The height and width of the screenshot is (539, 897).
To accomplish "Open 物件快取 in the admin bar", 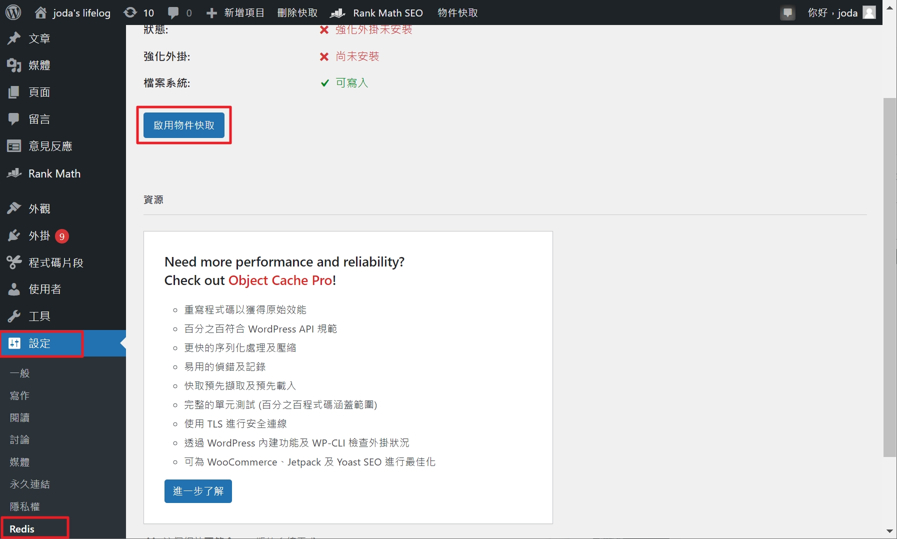I will (x=457, y=13).
